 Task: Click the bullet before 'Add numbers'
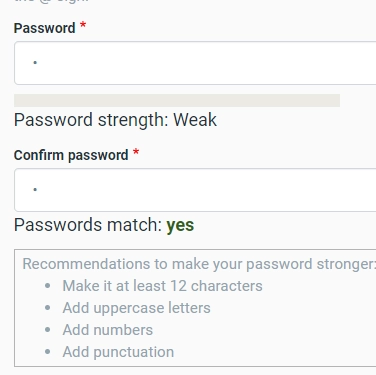click(x=48, y=330)
